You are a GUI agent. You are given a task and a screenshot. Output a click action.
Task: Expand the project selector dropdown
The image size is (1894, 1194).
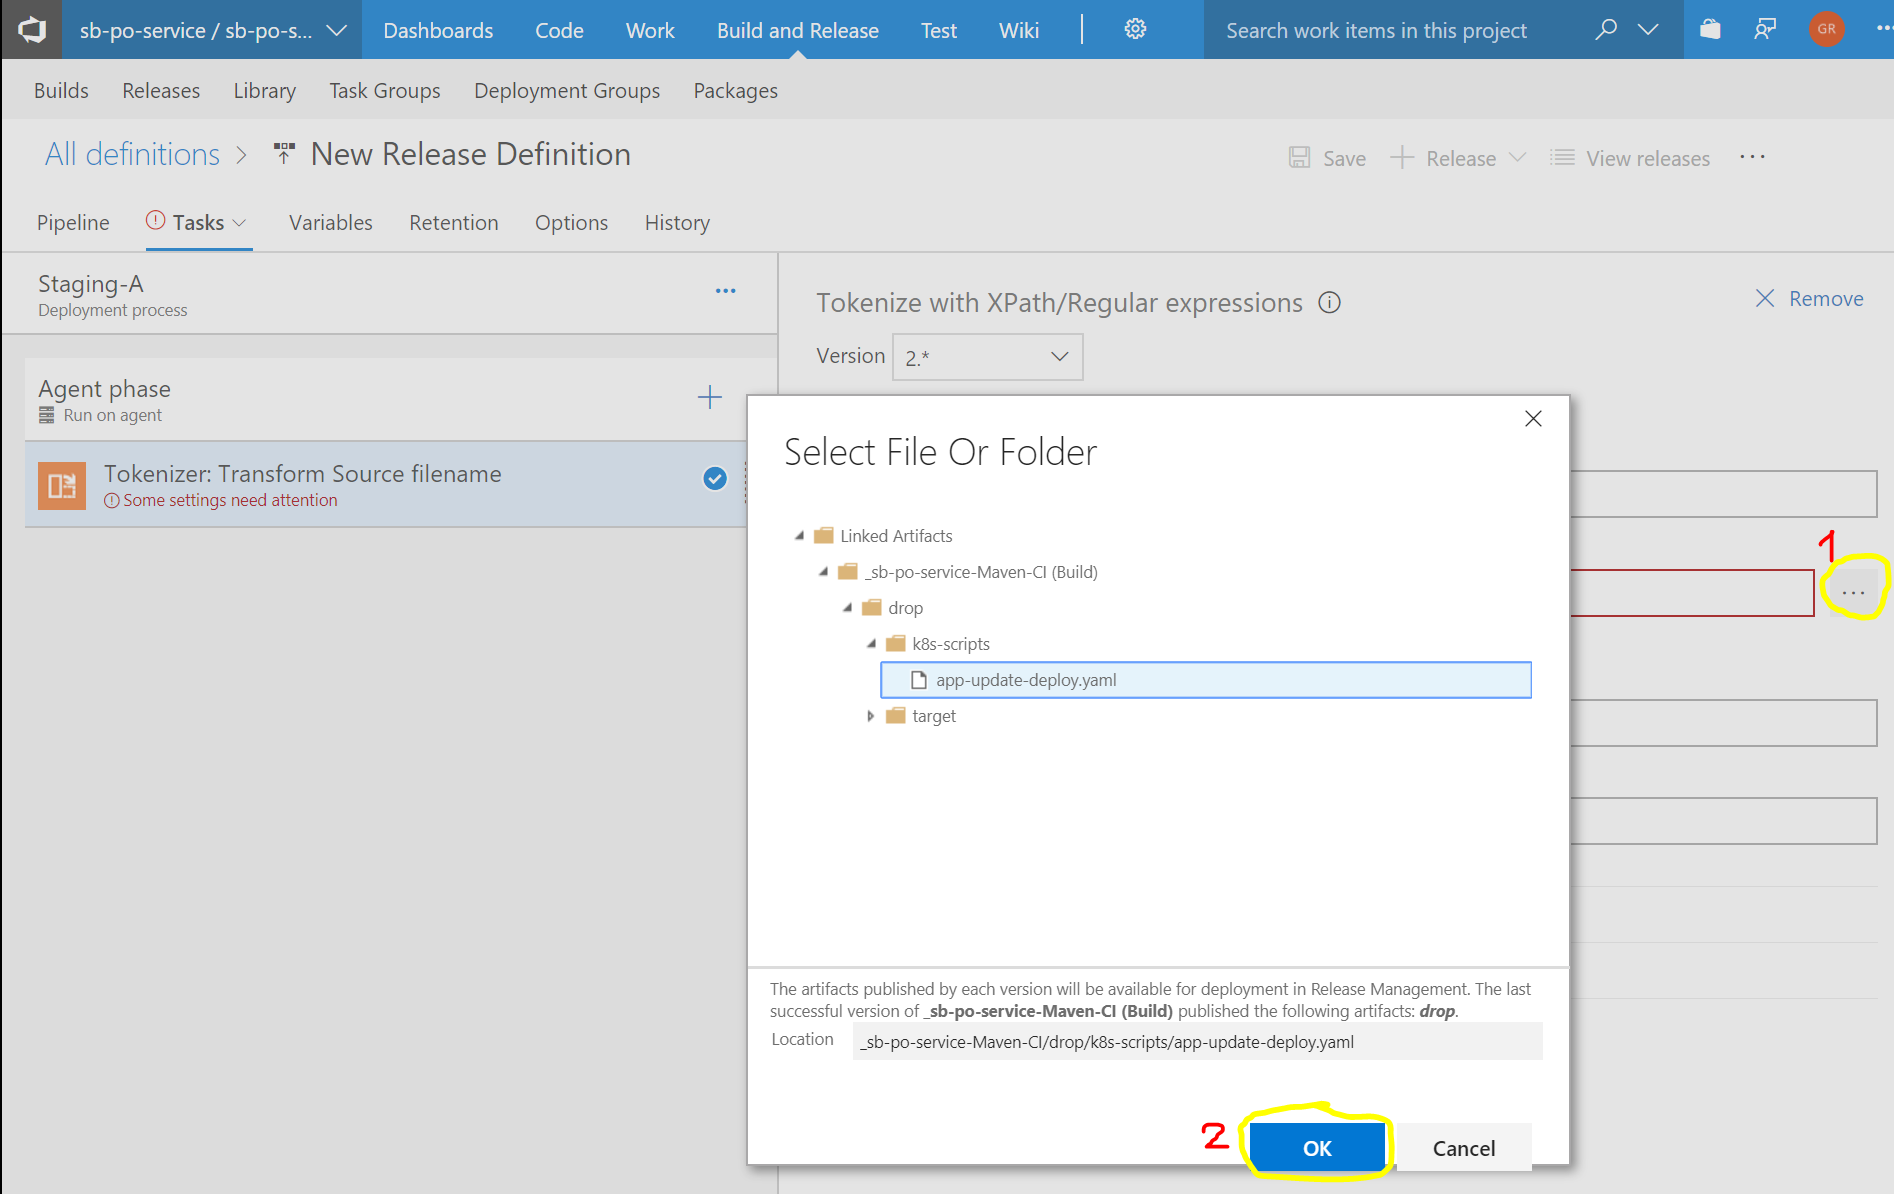pyautogui.click(x=337, y=30)
